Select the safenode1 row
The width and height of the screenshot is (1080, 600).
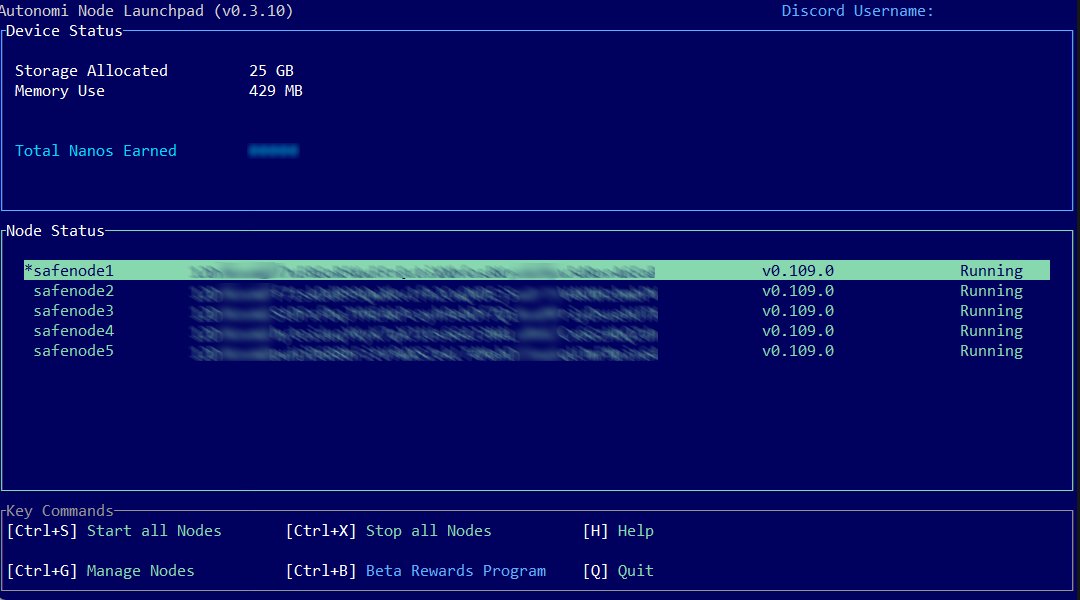537,270
